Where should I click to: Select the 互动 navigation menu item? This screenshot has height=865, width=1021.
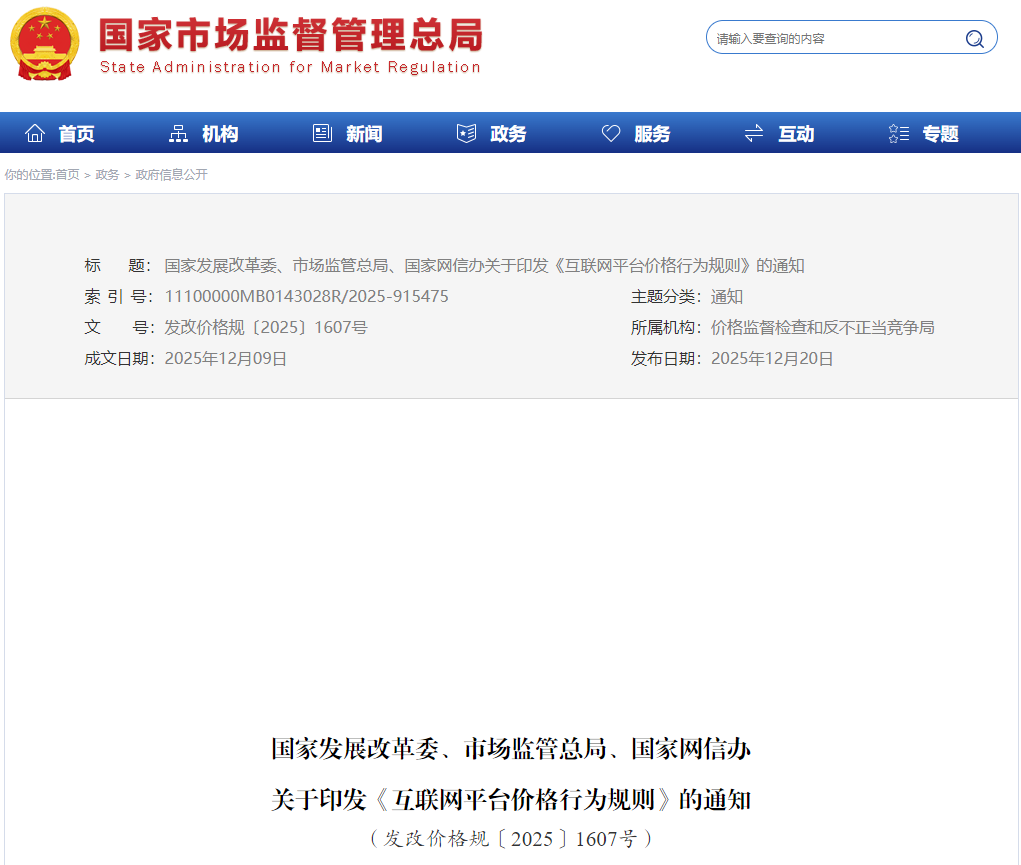click(796, 134)
